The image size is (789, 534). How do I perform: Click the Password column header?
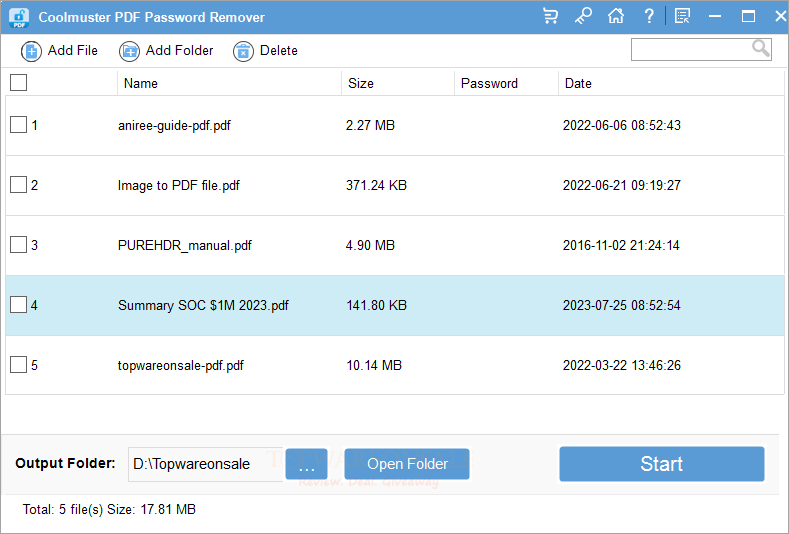tap(506, 83)
